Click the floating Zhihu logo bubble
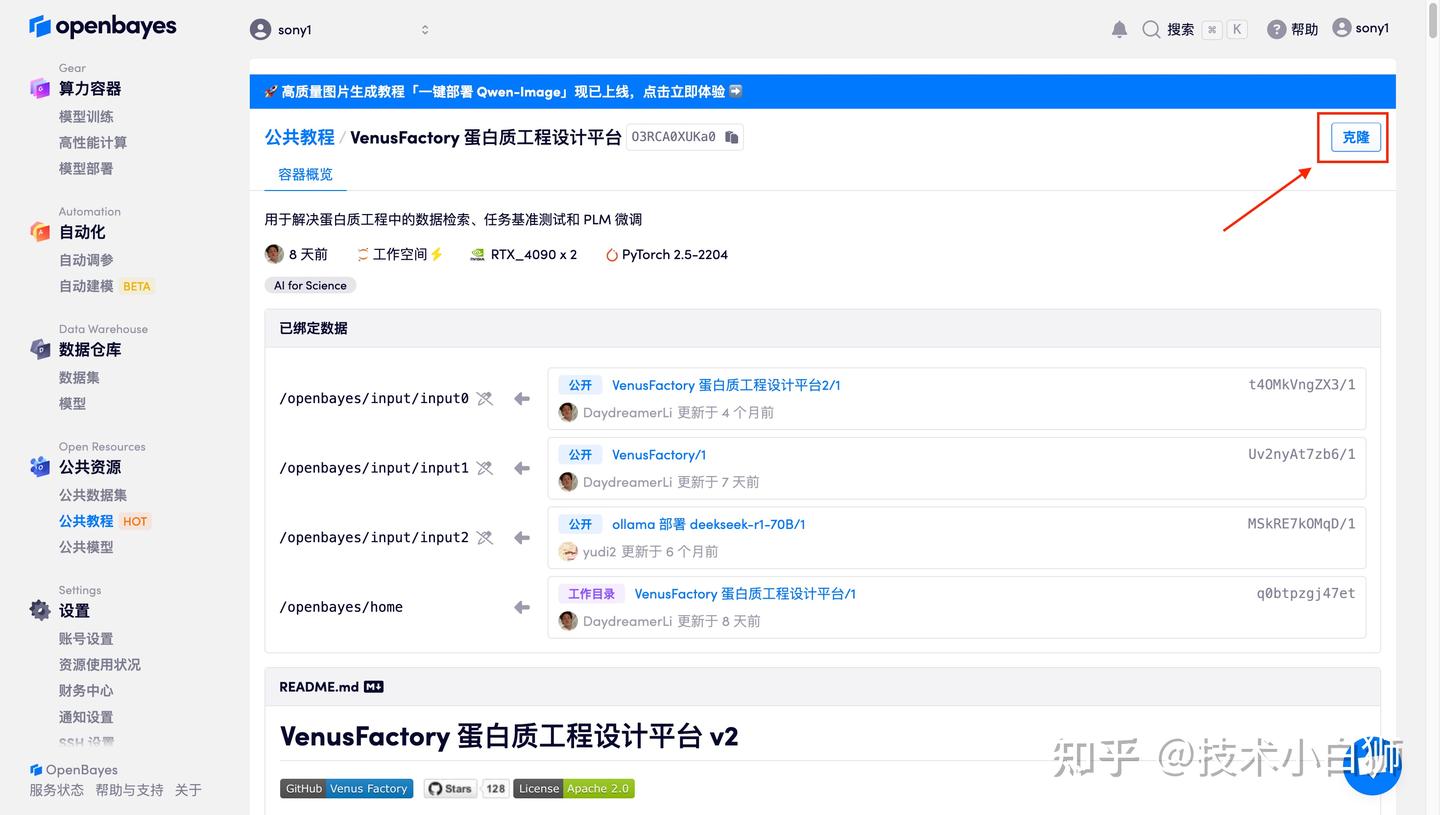Screen dimensions: 1440x815 pos(1372,764)
